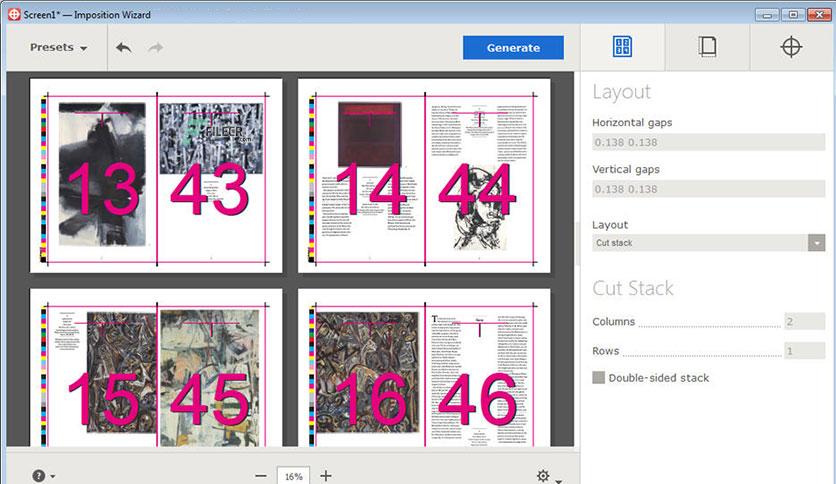Image resolution: width=836 pixels, height=484 pixels.
Task: Click the redo arrow icon
Action: pos(156,48)
